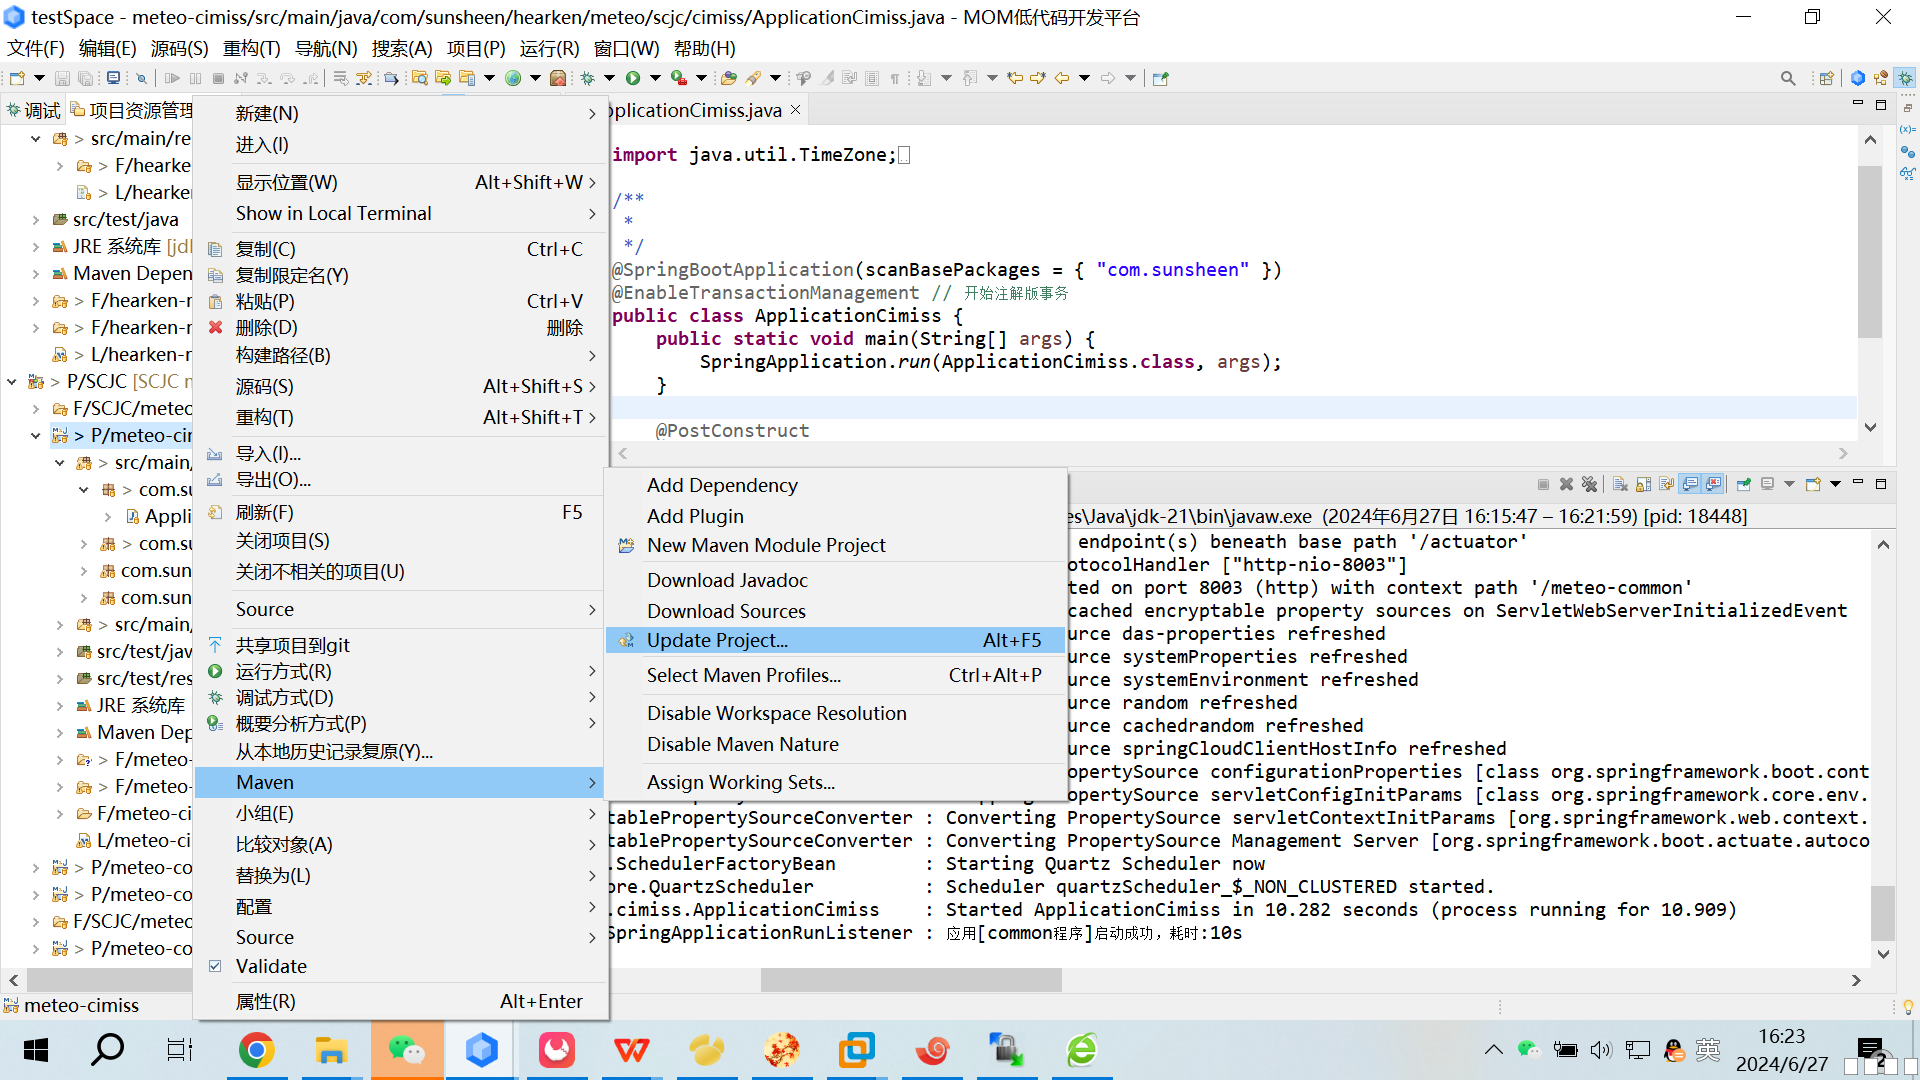Click the Save All toolbar icon

86,78
